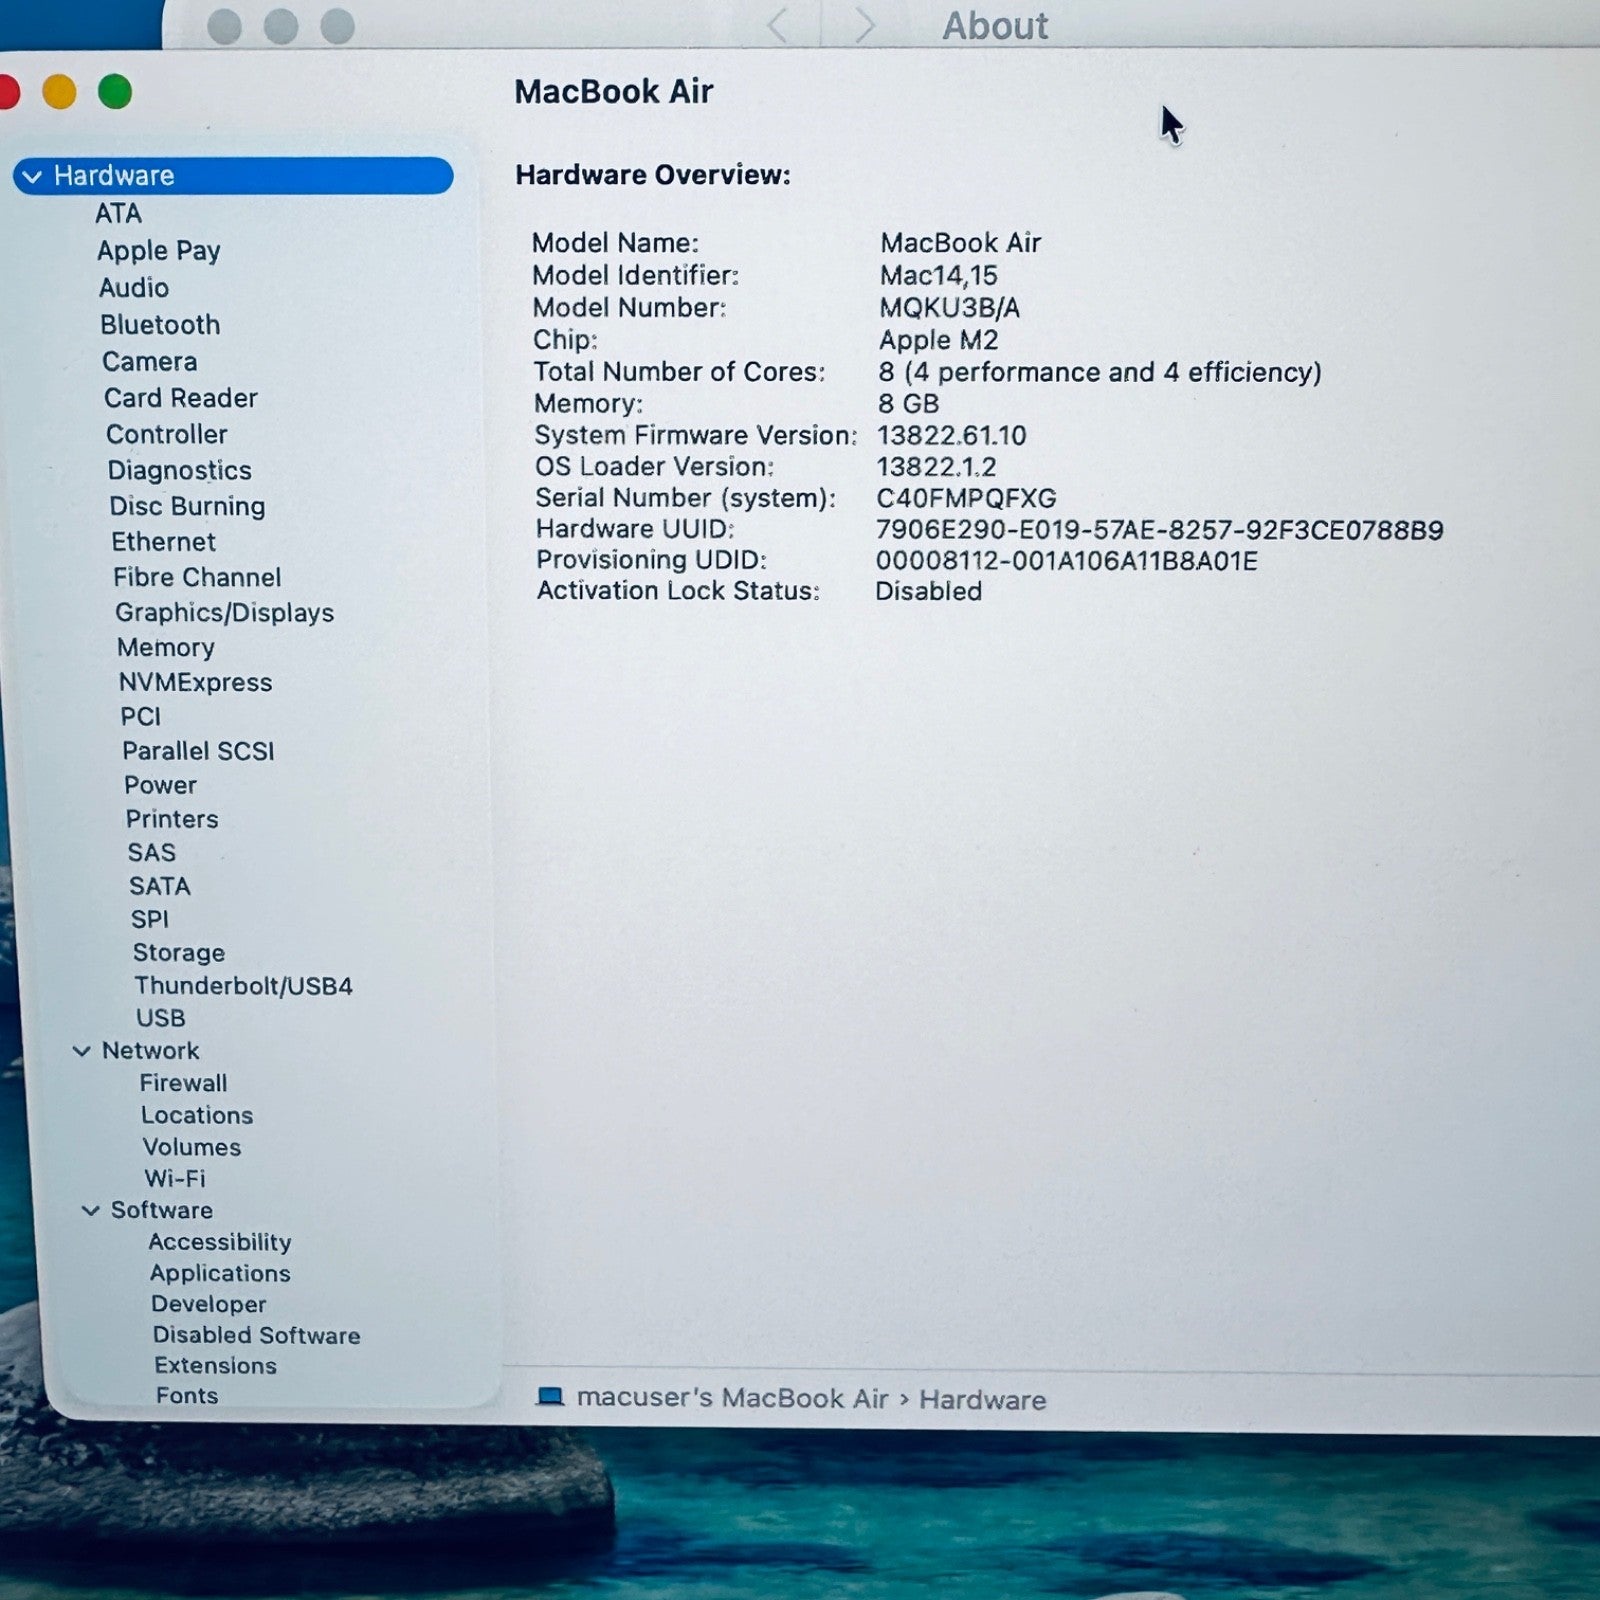Select Volumes under Network
This screenshot has width=1600, height=1600.
(192, 1147)
